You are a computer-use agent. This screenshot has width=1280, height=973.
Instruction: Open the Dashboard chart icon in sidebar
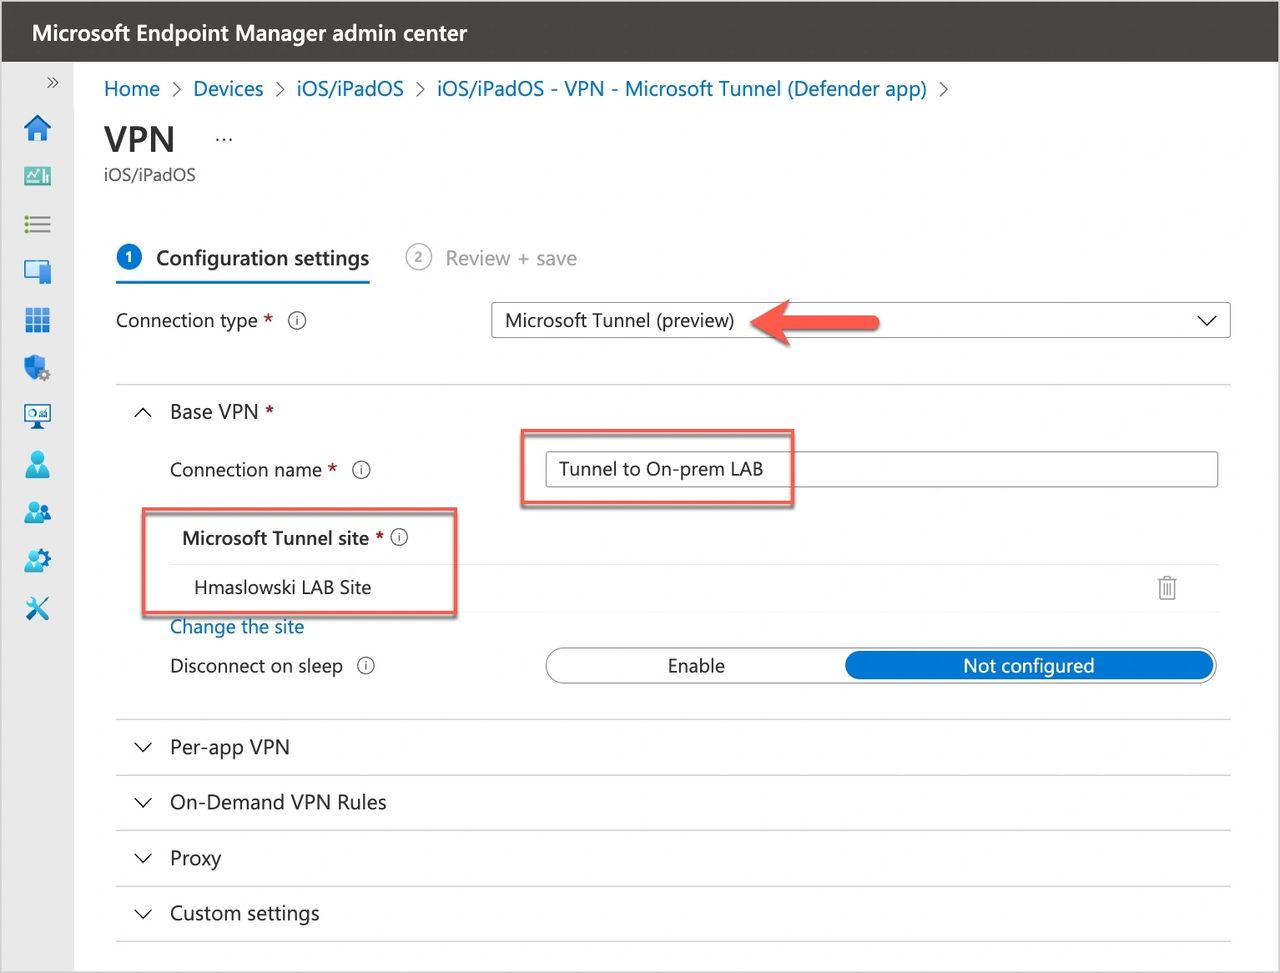[37, 176]
